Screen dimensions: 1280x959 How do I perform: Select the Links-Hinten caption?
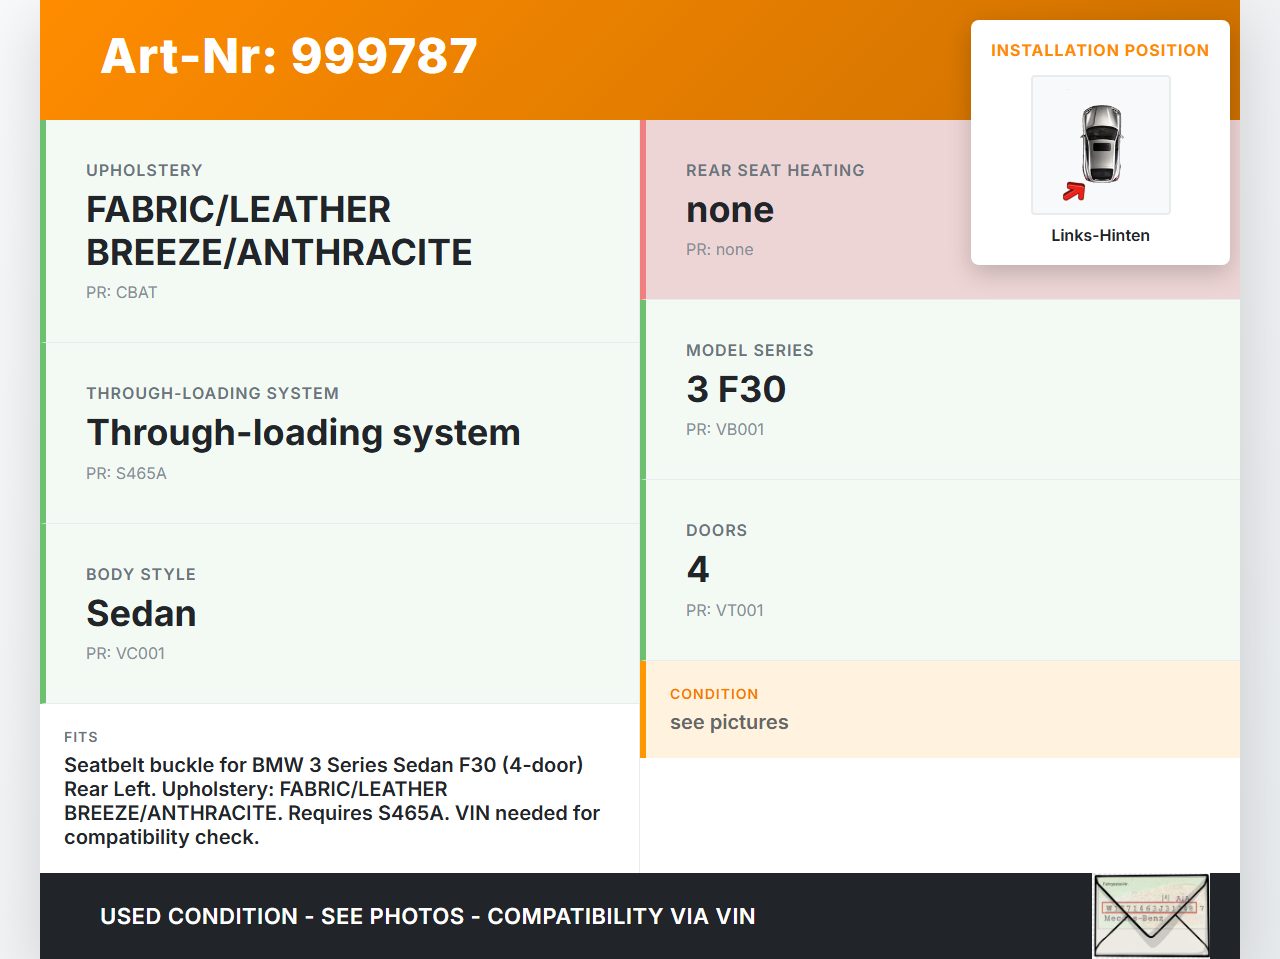click(x=1100, y=235)
